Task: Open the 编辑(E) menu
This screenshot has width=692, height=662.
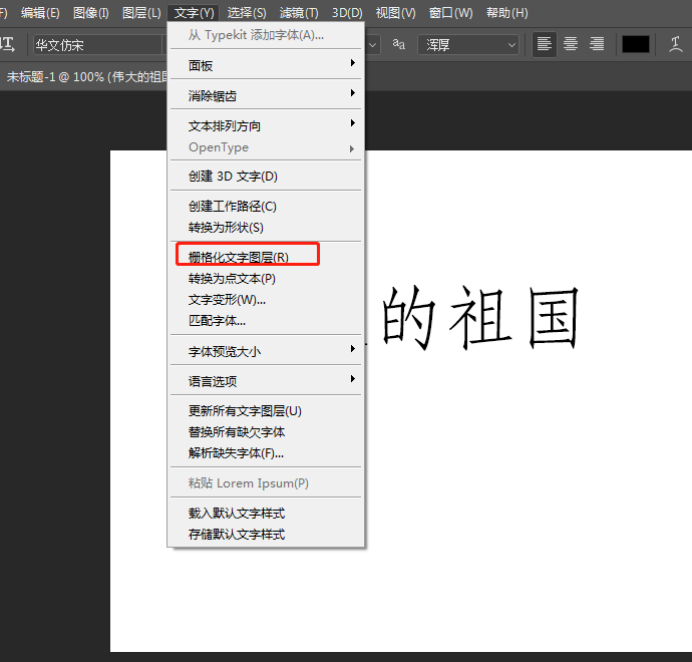Action: coord(40,13)
